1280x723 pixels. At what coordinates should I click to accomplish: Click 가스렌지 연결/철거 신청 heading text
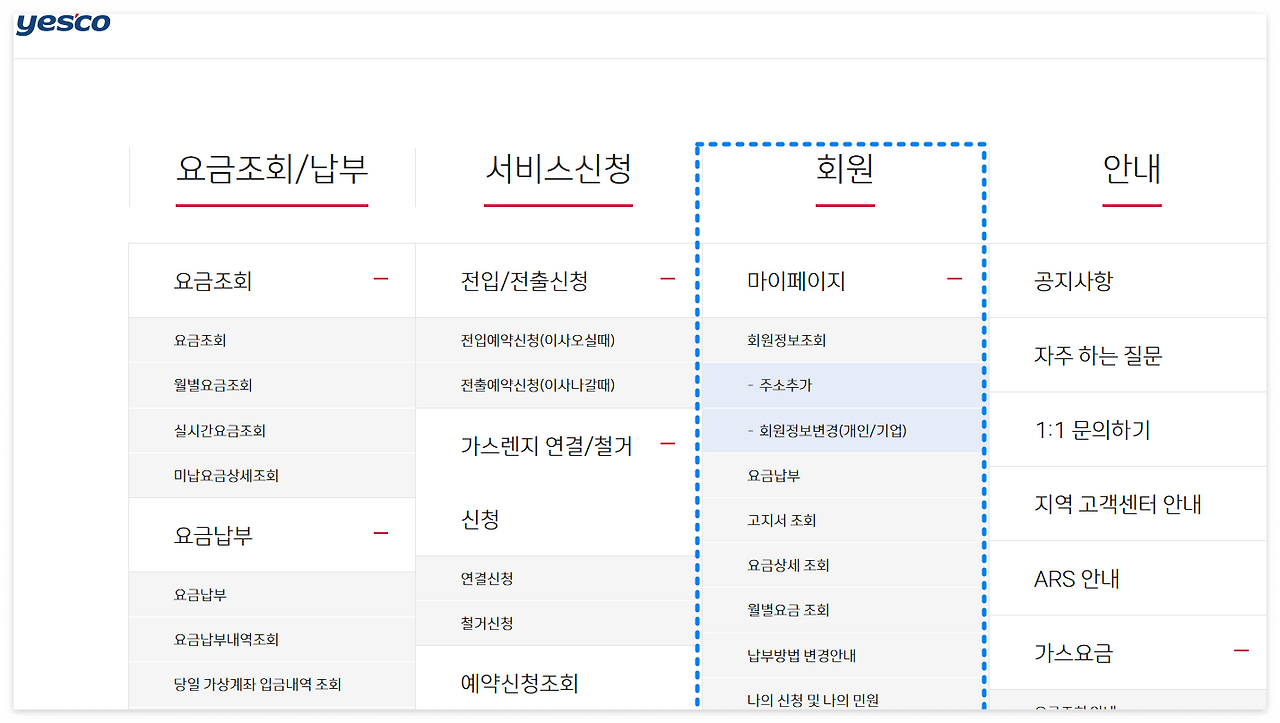547,482
